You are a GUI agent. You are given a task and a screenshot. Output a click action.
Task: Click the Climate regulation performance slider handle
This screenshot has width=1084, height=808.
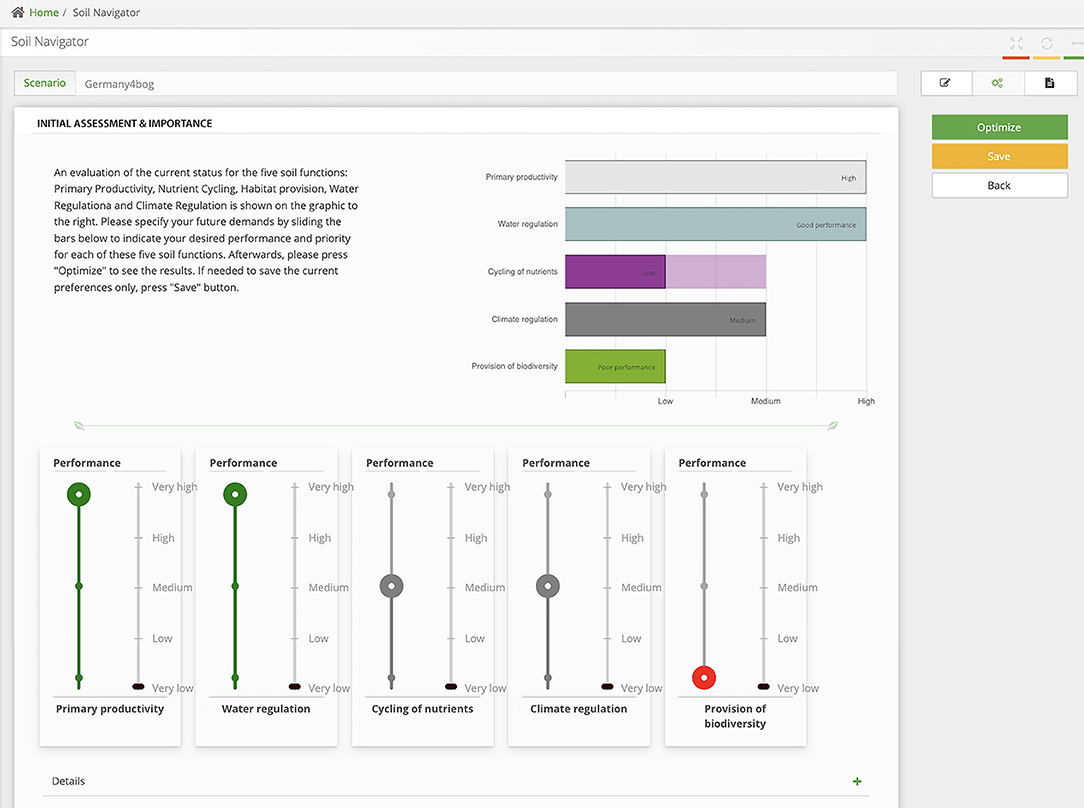548,586
